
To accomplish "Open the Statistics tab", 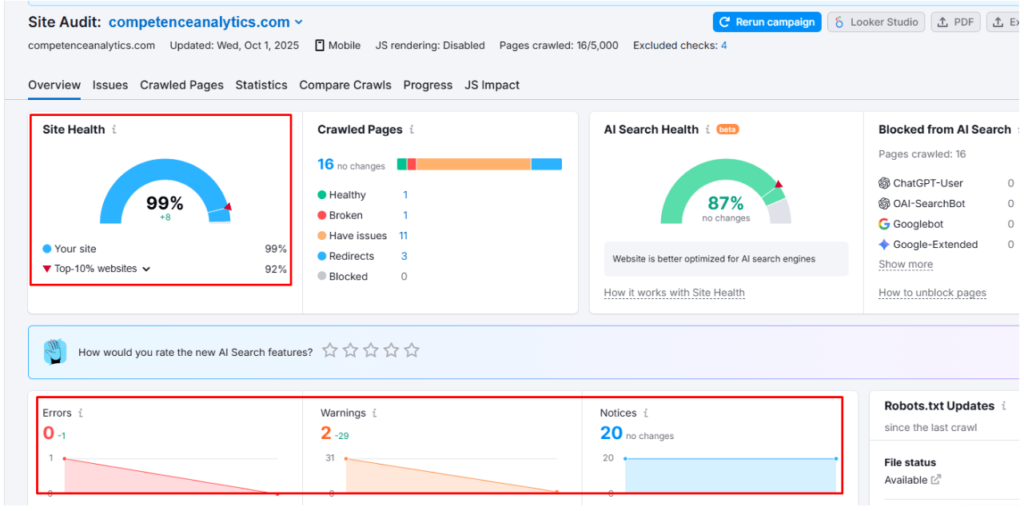I will (261, 85).
